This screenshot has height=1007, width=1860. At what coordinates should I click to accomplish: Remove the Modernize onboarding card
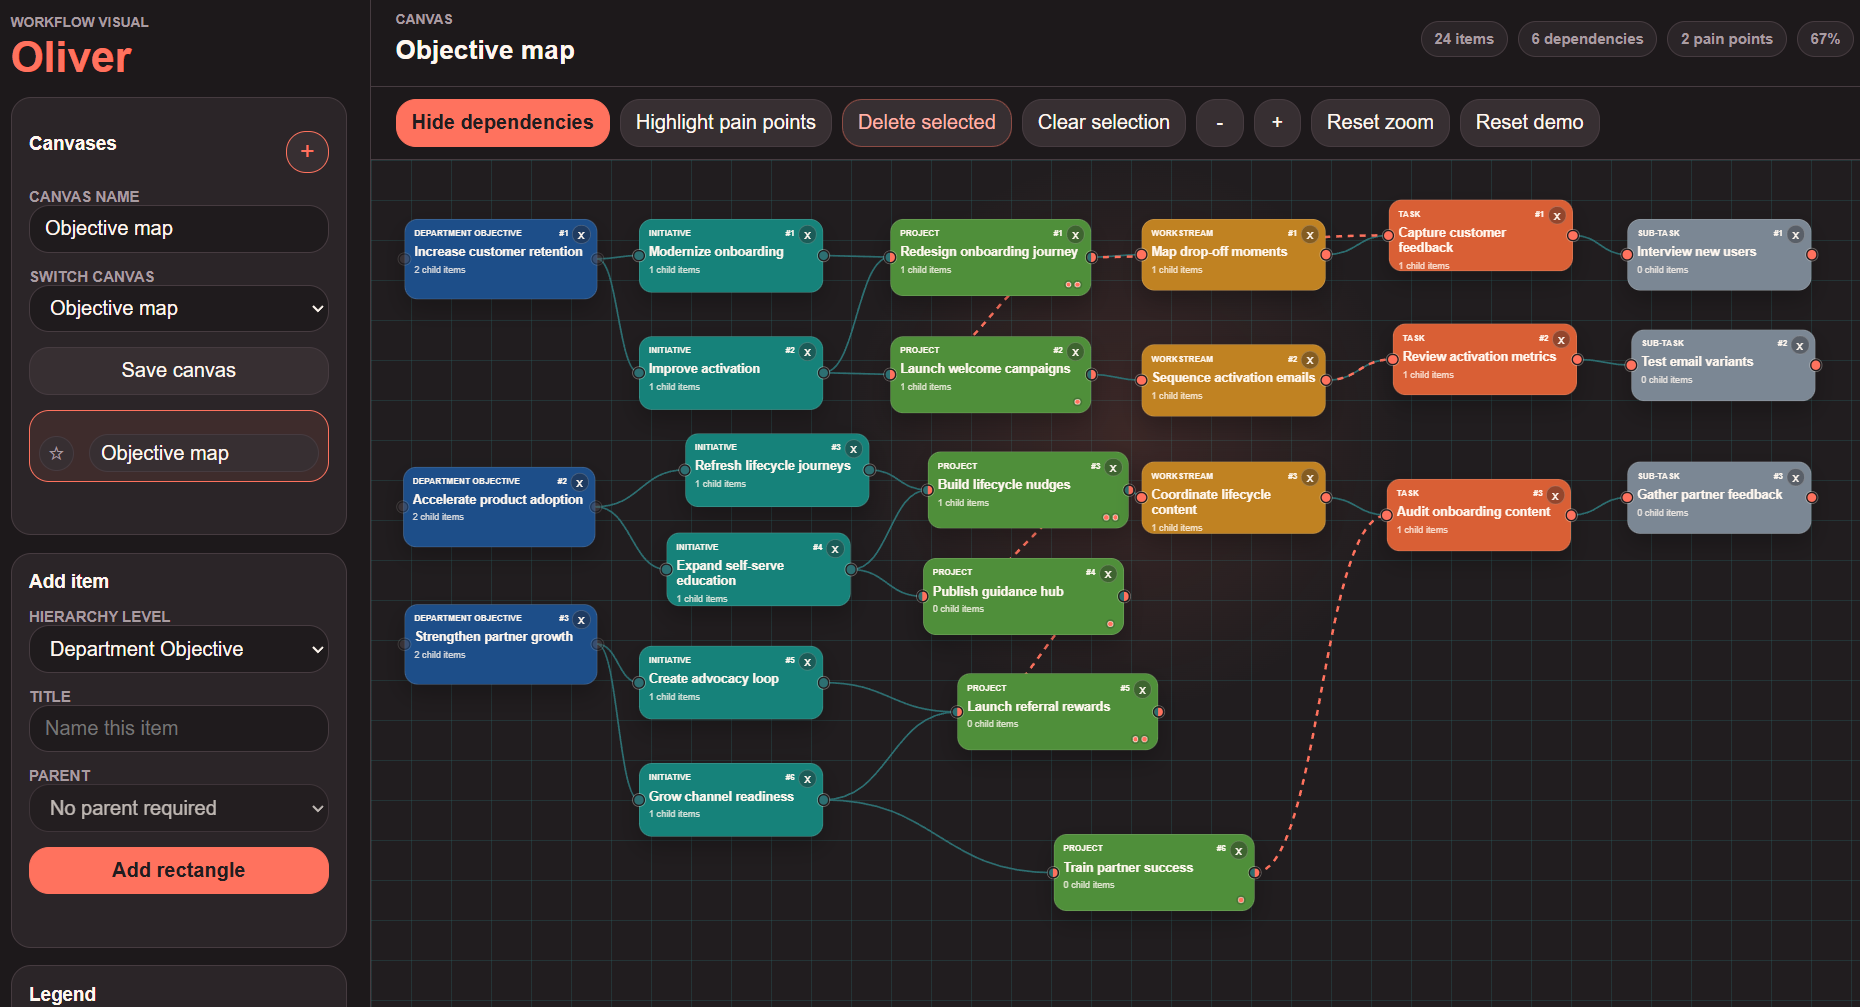[x=807, y=235]
